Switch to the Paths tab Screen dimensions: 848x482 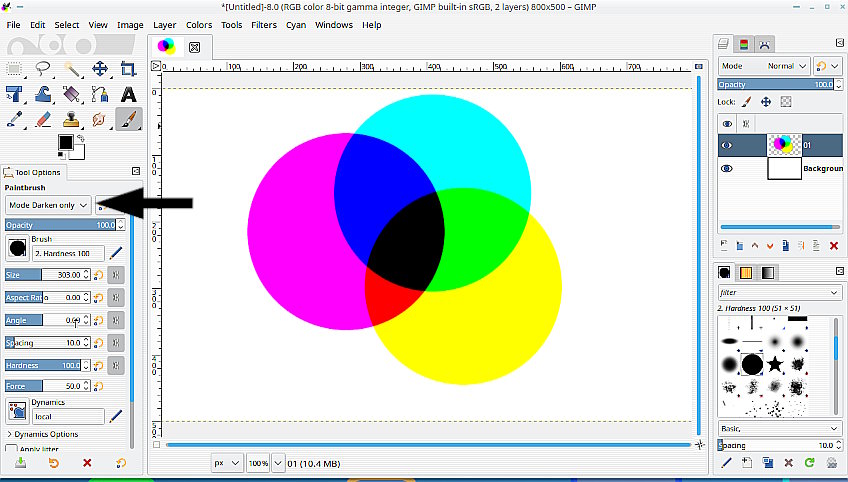pyautogui.click(x=764, y=44)
